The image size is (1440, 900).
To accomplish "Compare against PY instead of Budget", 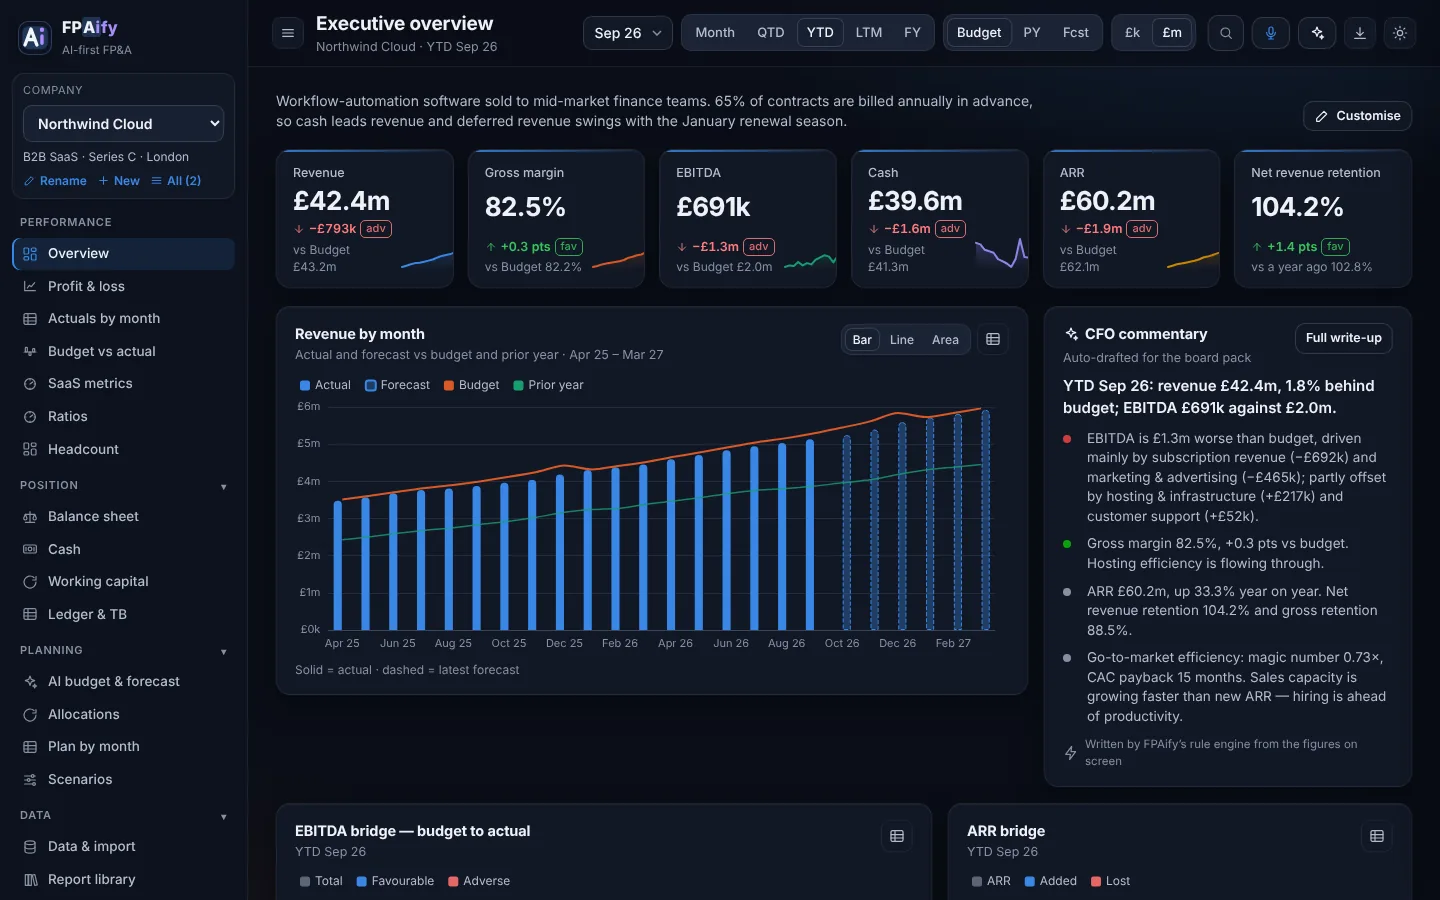I will click(1032, 33).
